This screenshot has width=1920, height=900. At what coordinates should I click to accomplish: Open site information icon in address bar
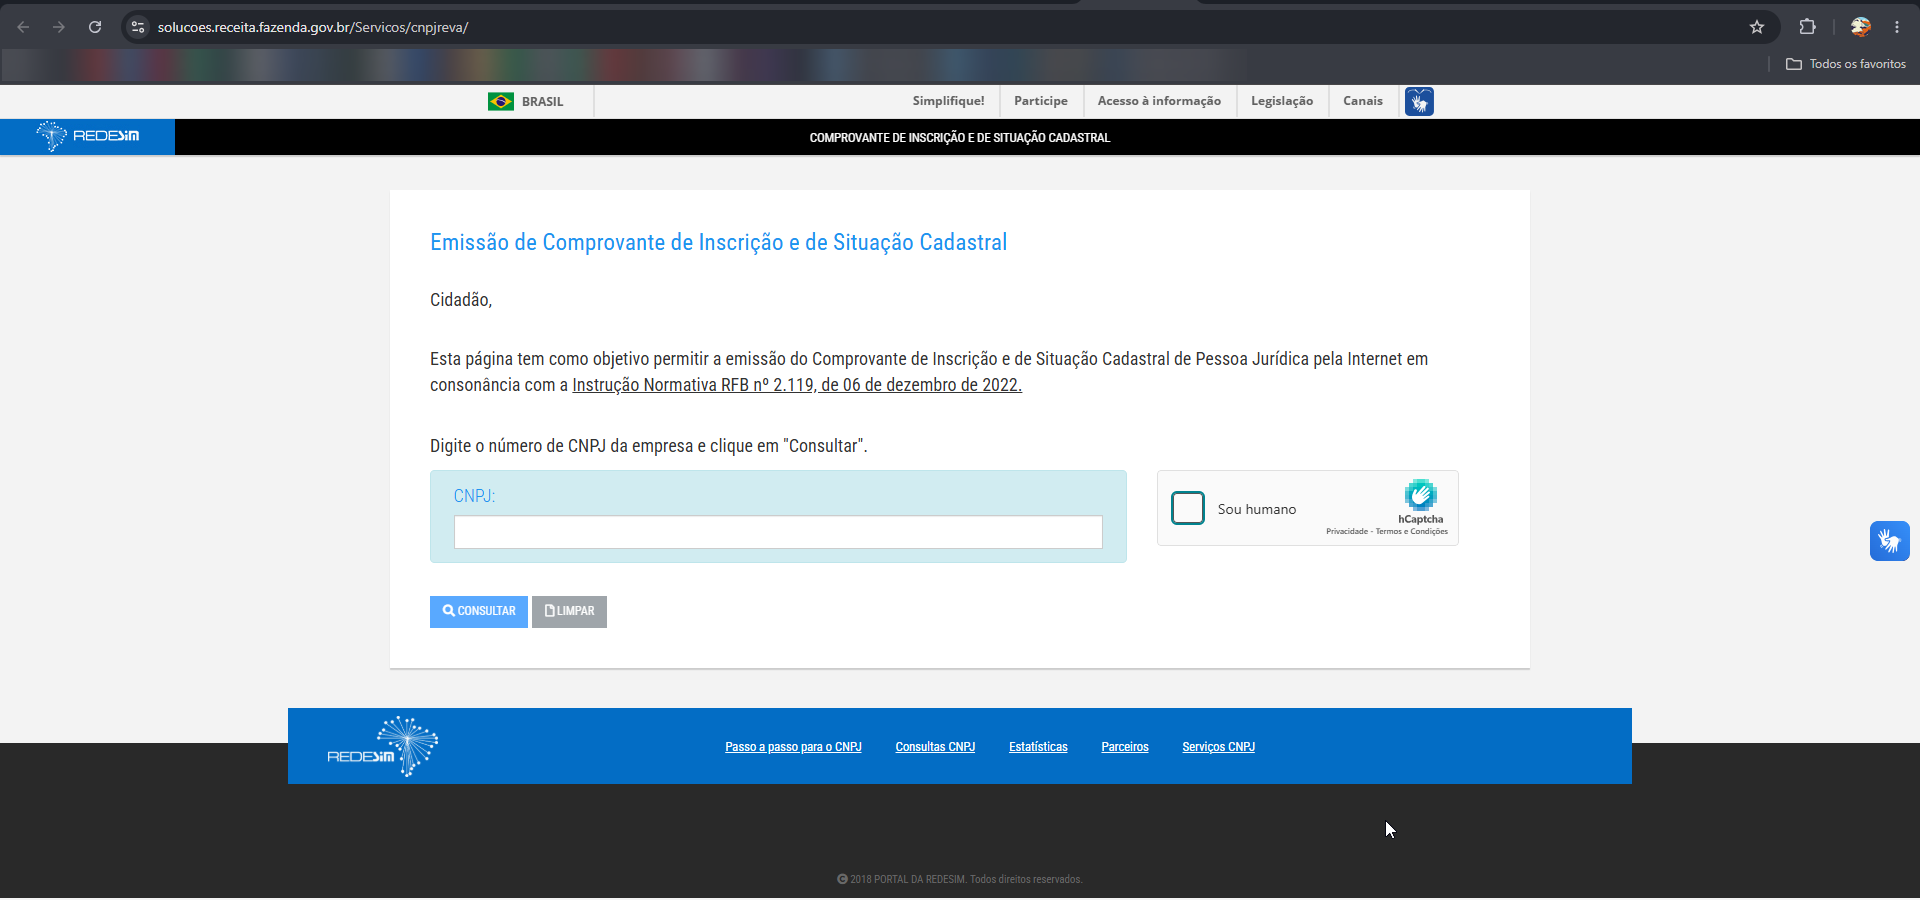138,27
